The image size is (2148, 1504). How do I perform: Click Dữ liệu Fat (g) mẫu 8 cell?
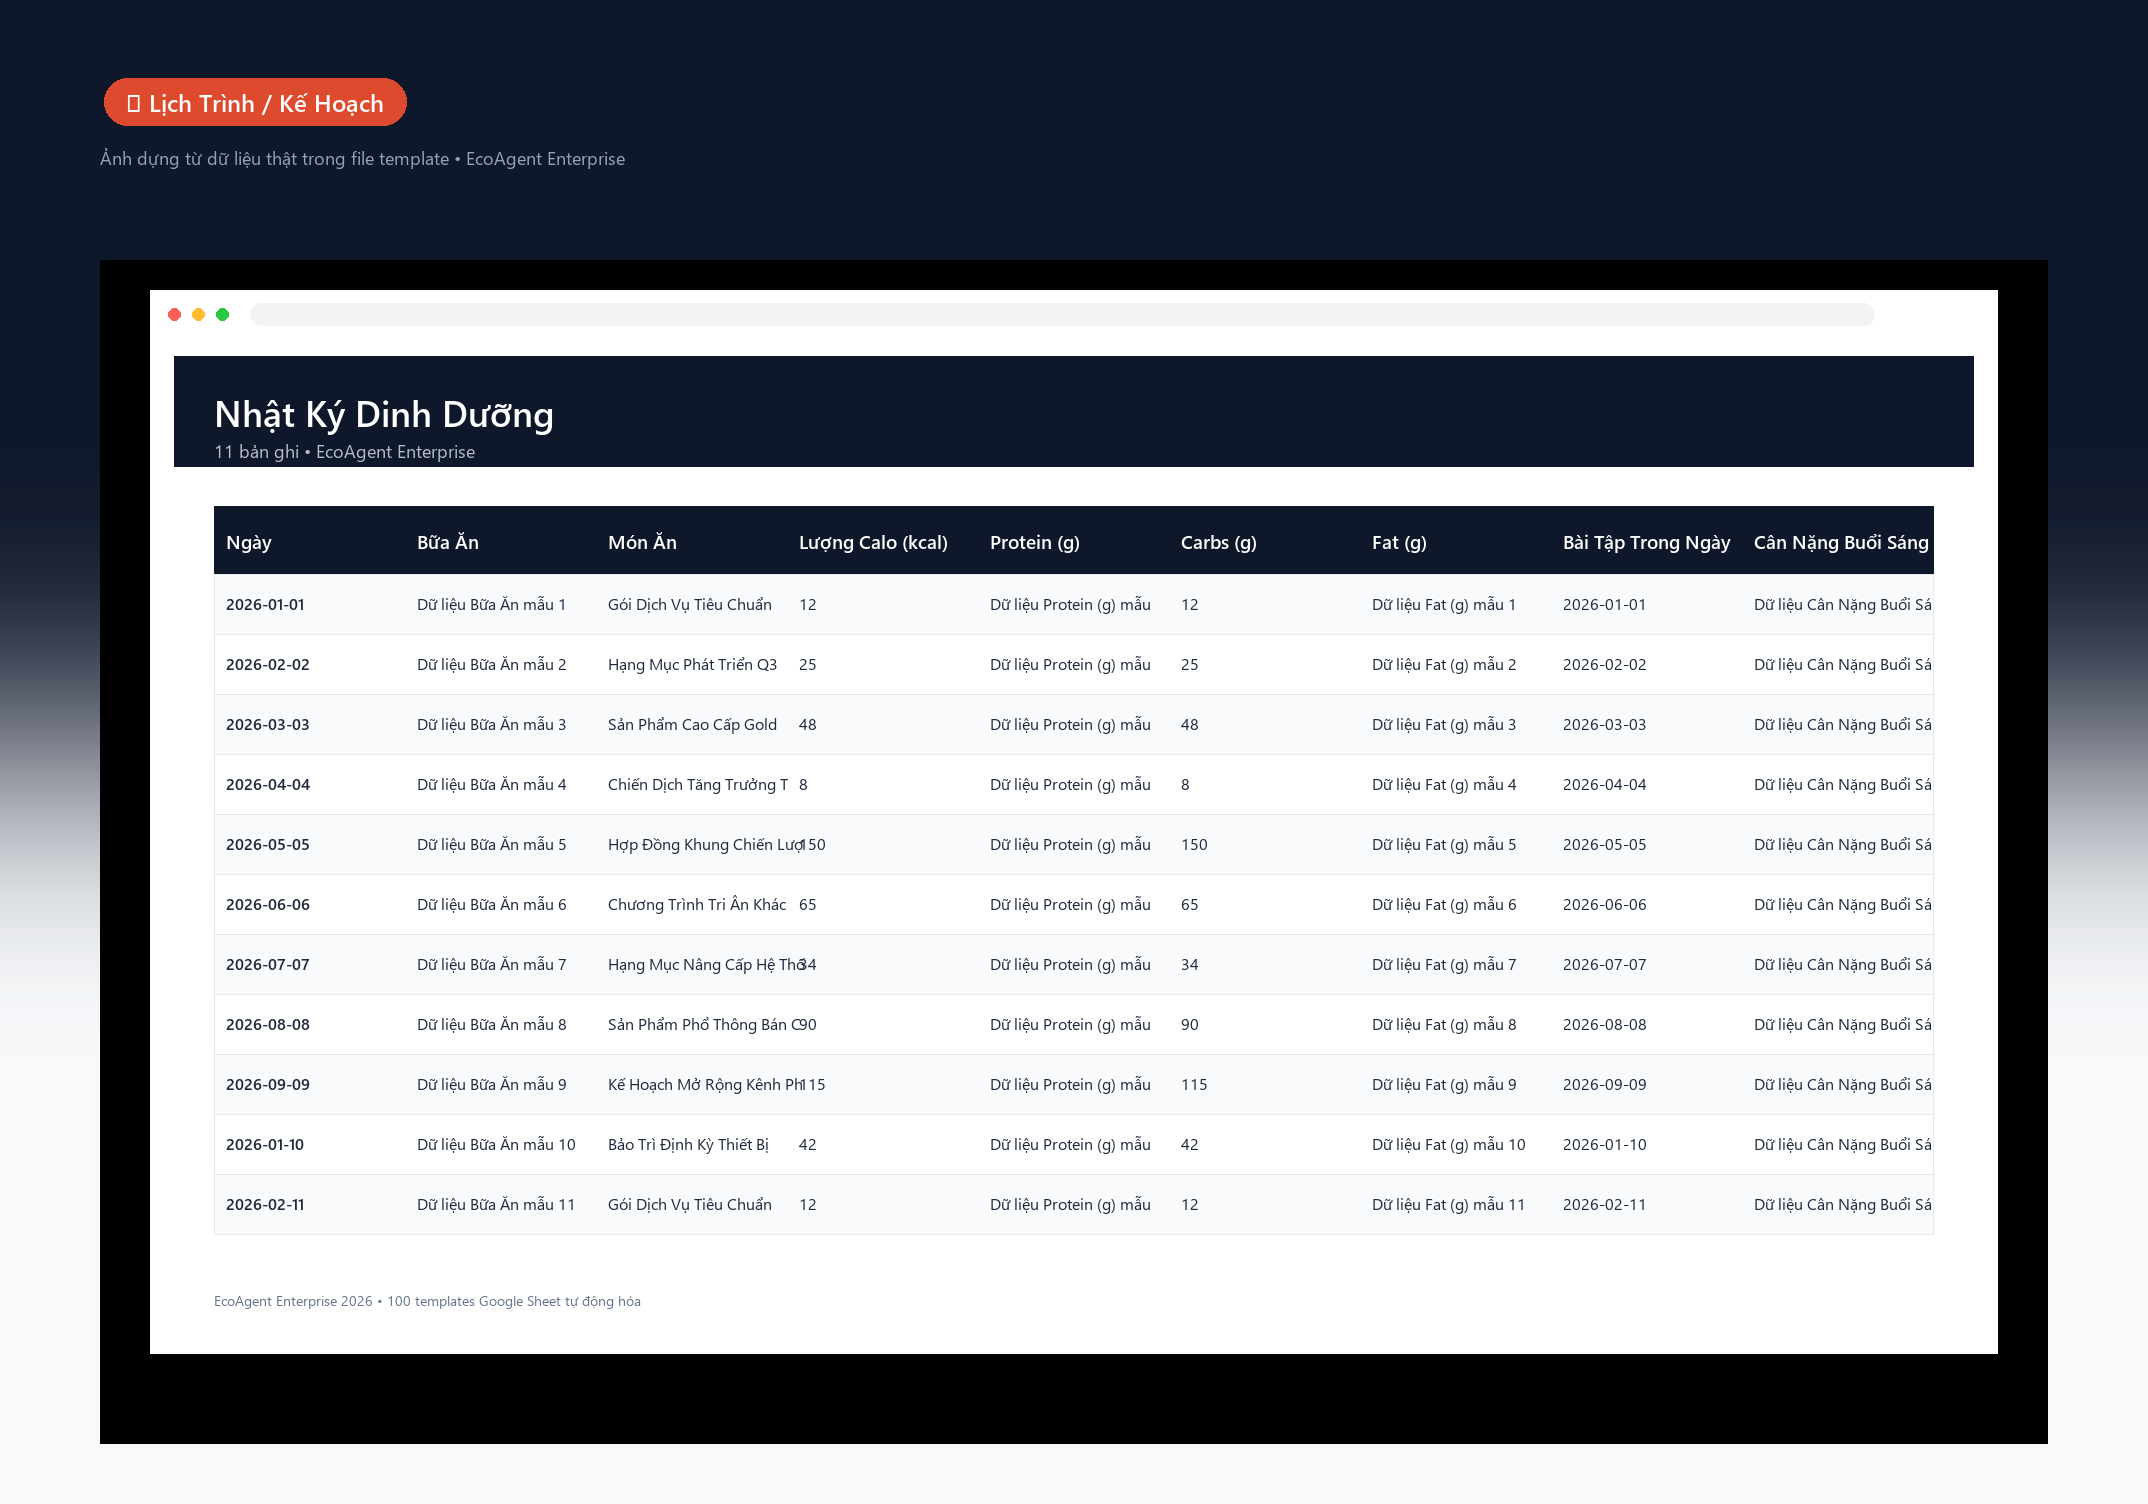(x=1444, y=1025)
